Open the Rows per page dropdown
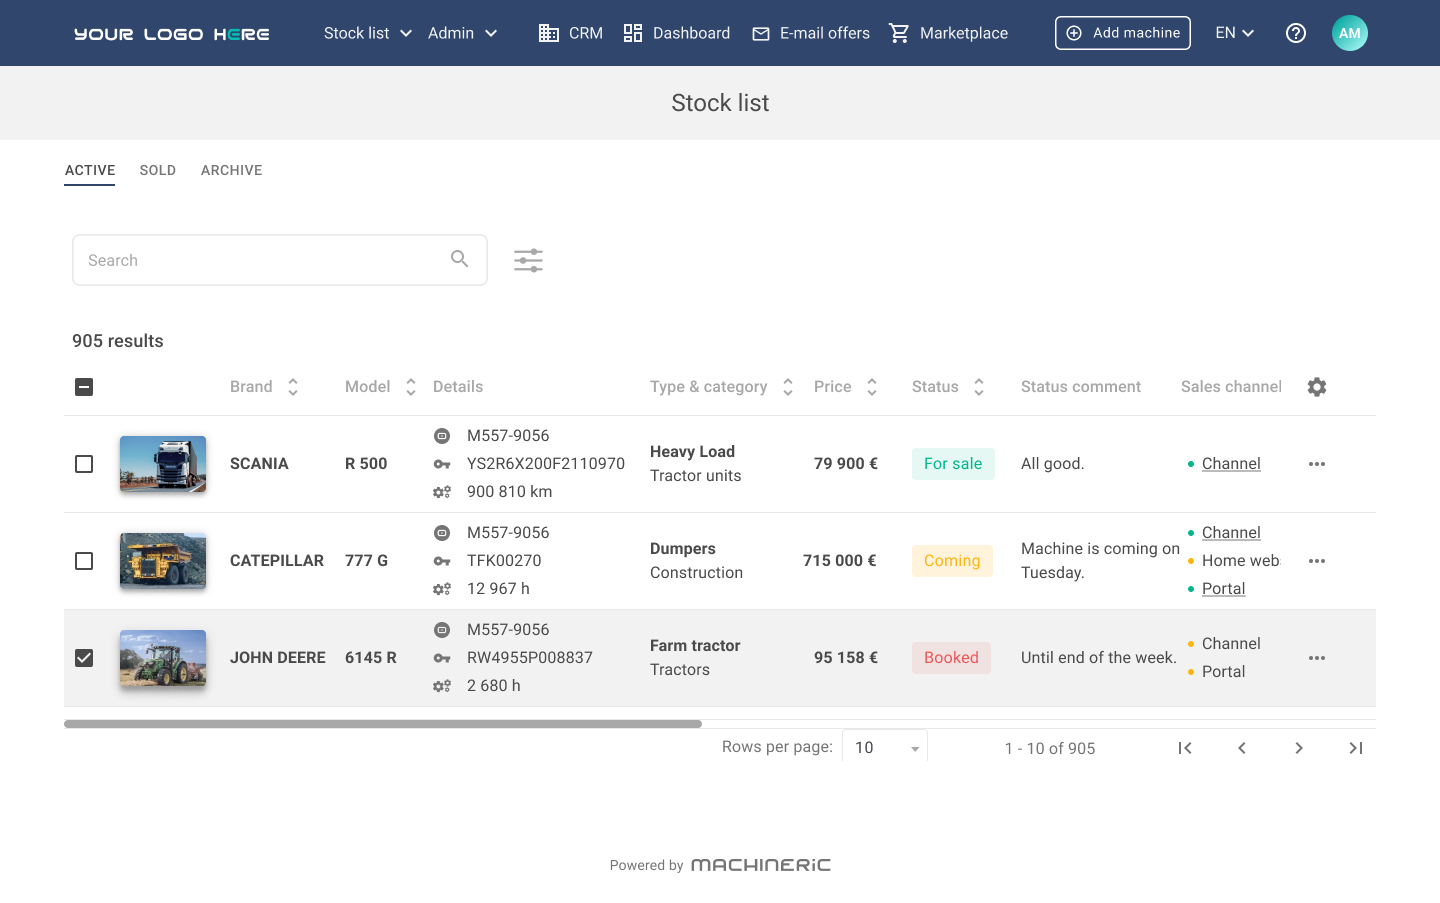 pos(885,748)
